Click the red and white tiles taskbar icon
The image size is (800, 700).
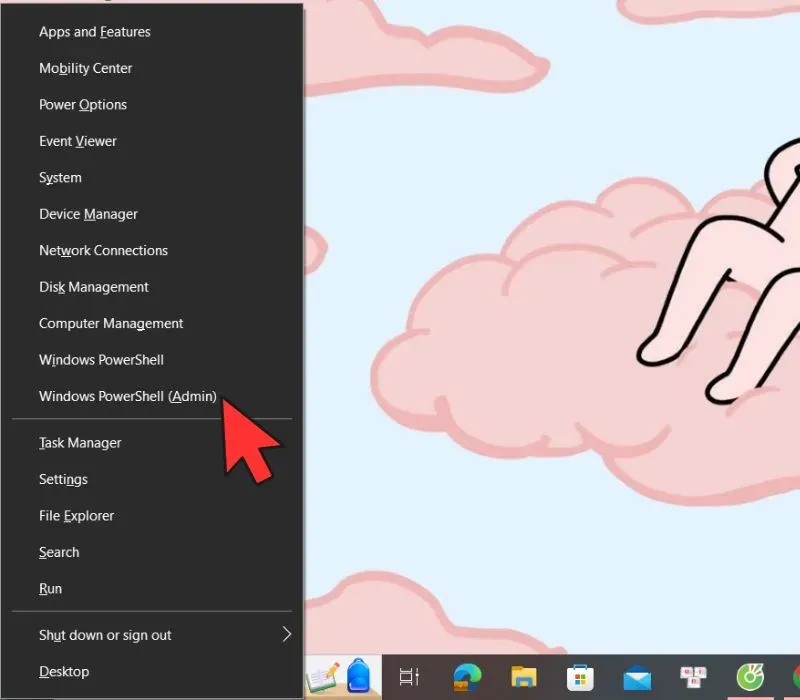[694, 678]
